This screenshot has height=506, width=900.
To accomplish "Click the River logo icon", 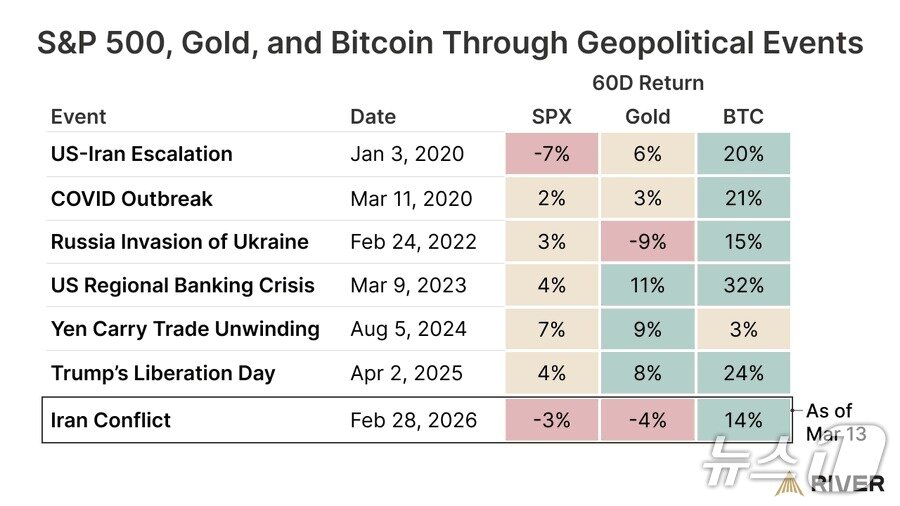I will 789,483.
